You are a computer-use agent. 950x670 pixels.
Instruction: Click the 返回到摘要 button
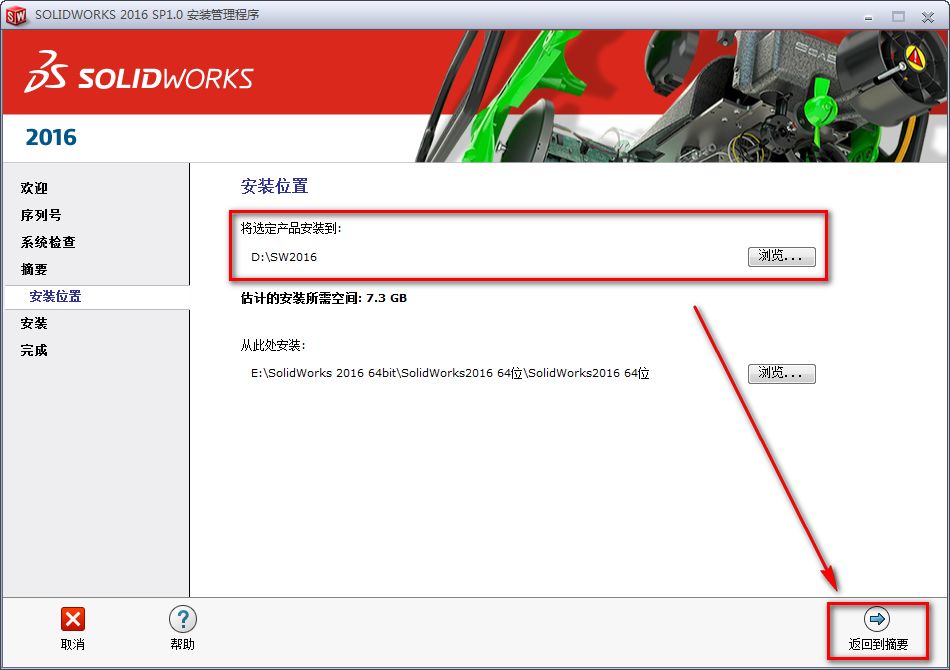point(877,644)
